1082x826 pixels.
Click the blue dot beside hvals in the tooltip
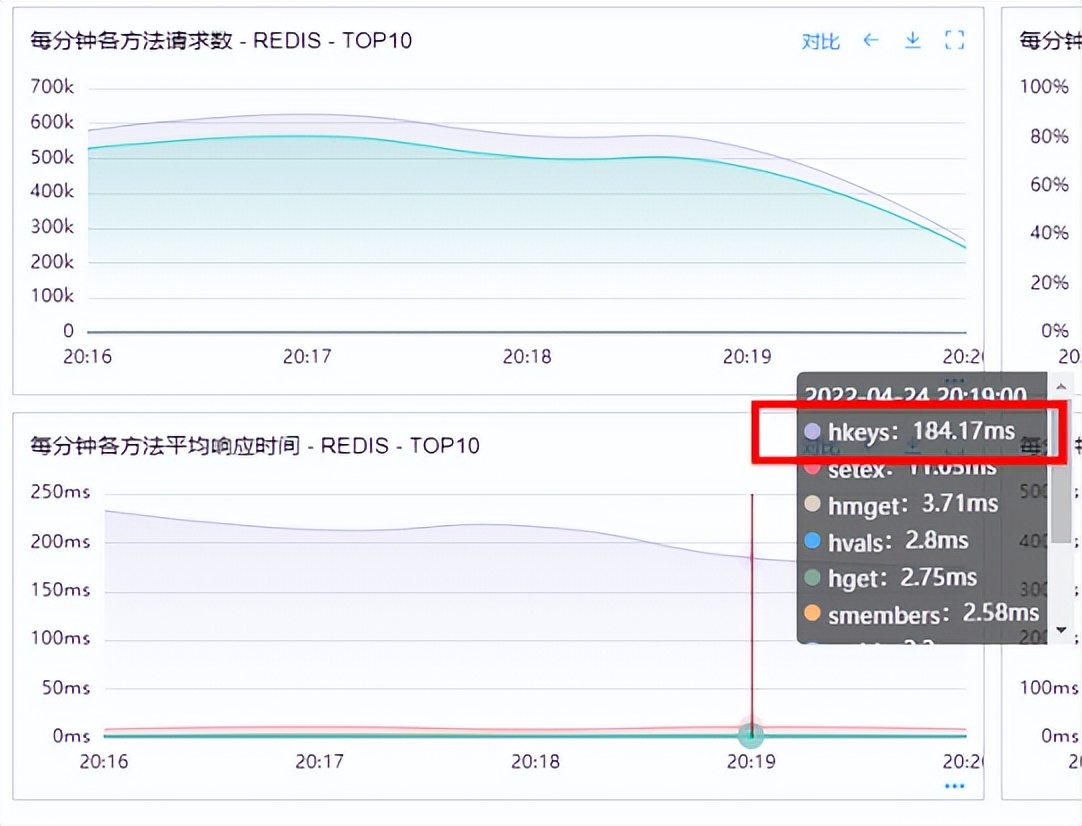pos(812,541)
